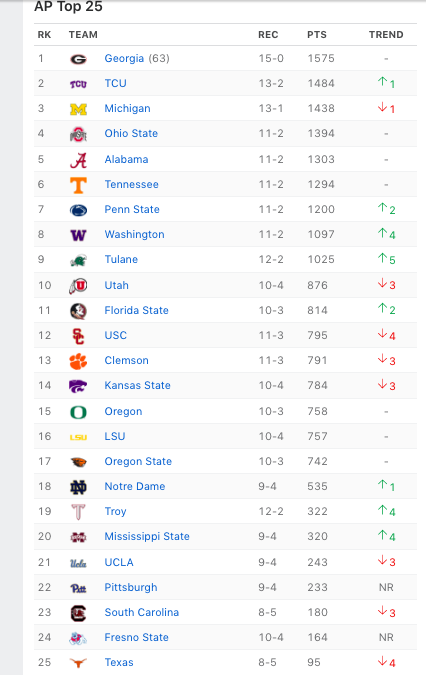
Task: Click the PTS column header
Action: click(x=317, y=35)
